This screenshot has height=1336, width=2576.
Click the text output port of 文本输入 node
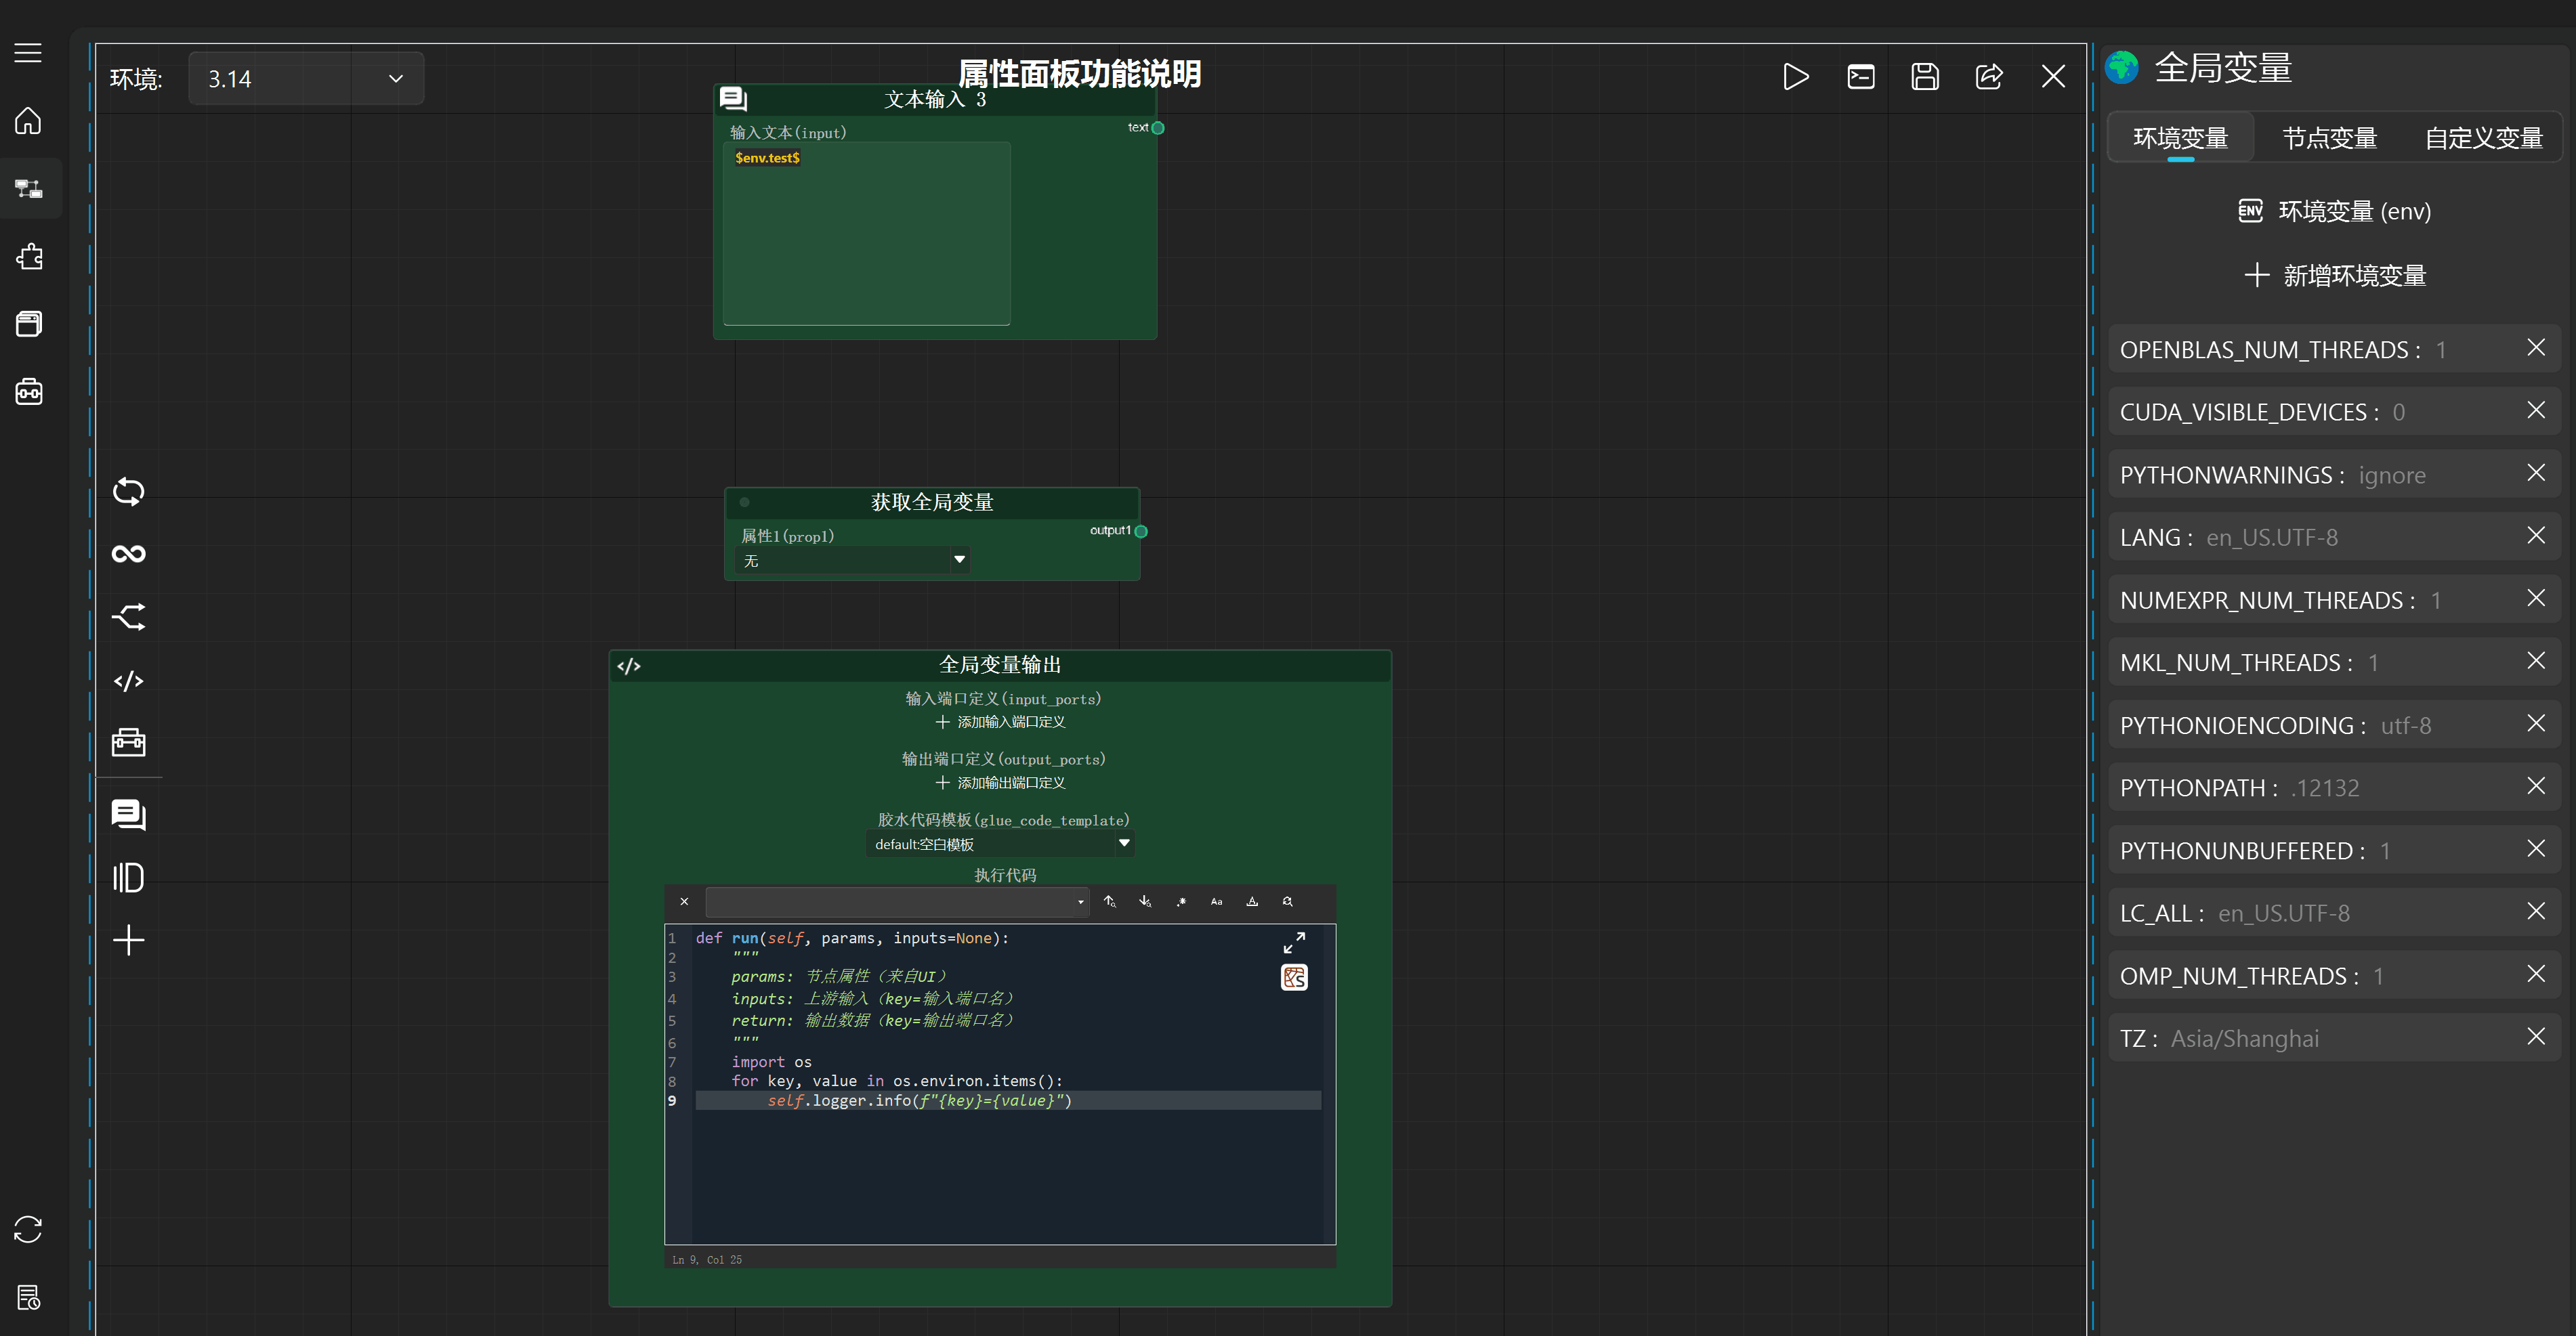1158,128
